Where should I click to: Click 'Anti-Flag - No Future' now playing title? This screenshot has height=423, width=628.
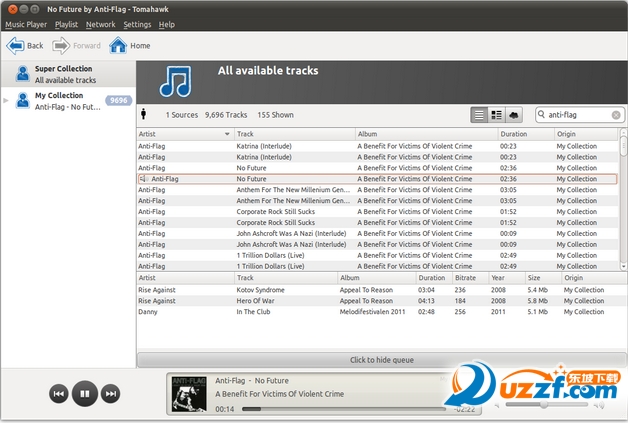252,381
